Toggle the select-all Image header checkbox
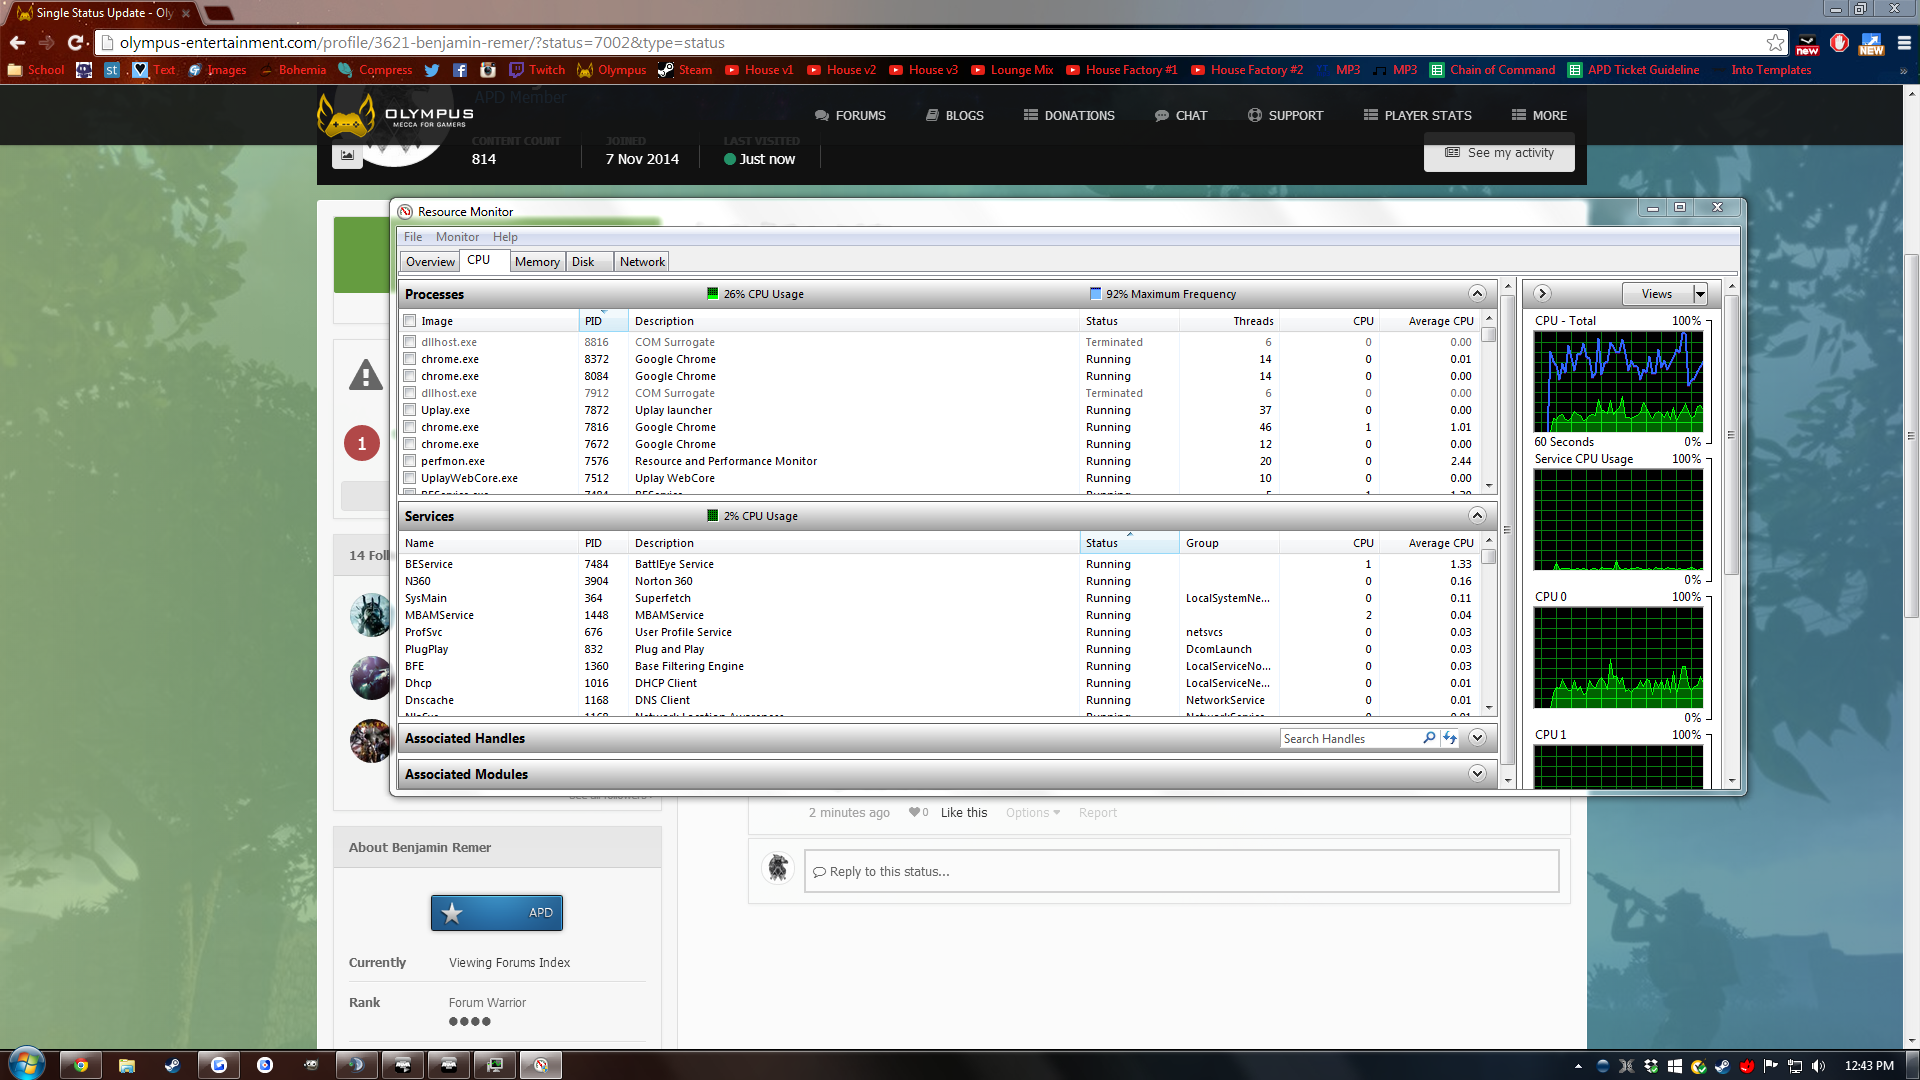 410,321
